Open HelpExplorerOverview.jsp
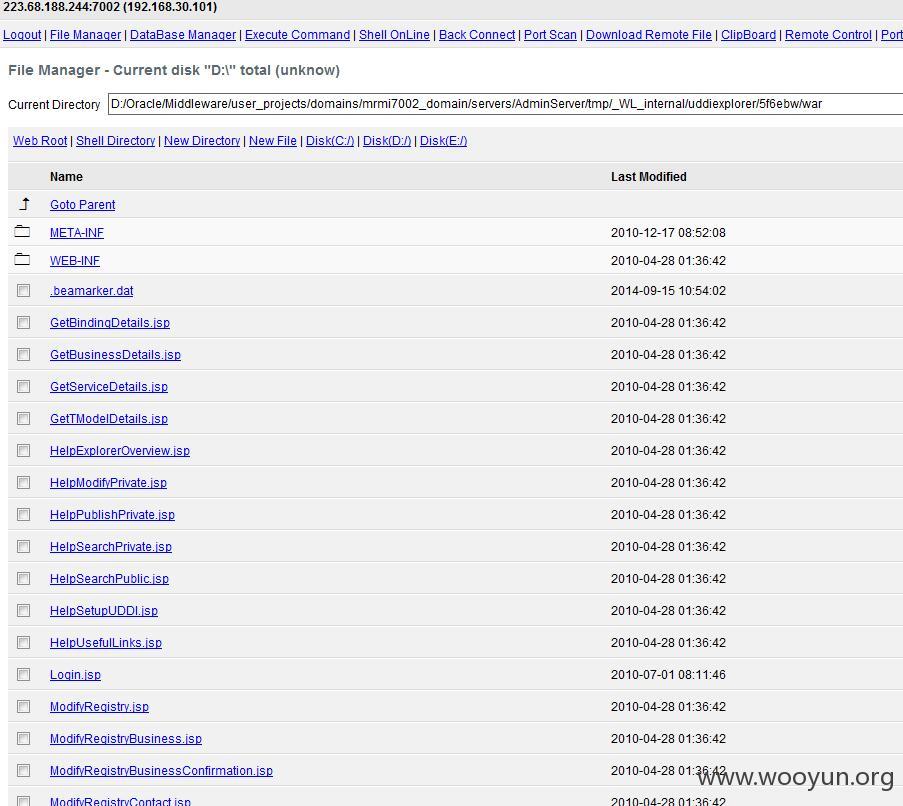The height and width of the screenshot is (806, 903). (119, 450)
